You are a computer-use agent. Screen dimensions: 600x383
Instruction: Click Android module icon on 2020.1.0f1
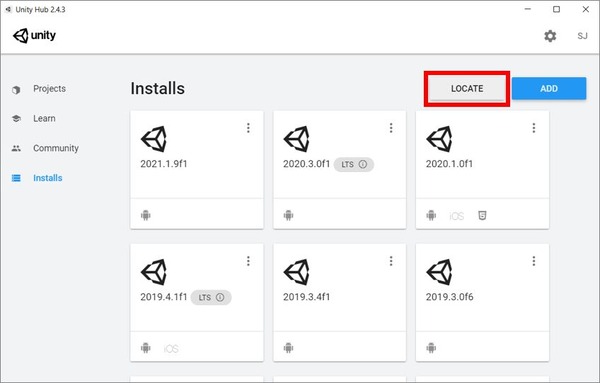pos(431,215)
